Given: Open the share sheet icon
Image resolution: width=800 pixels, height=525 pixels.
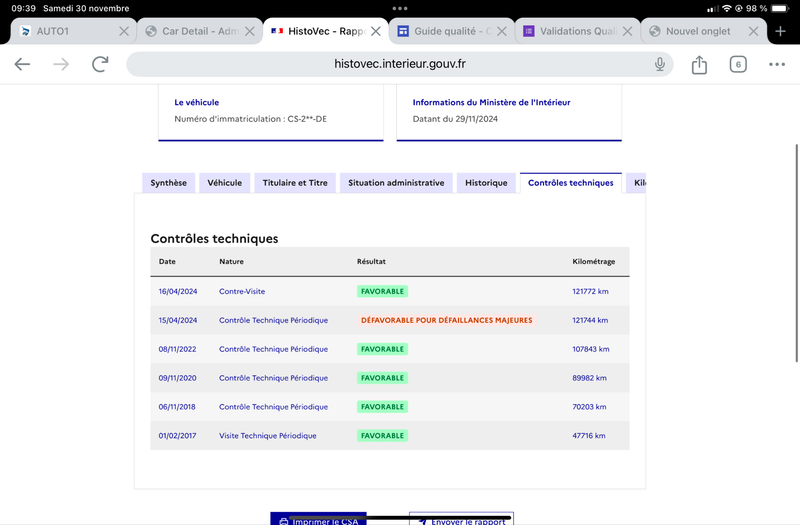Looking at the screenshot, I should 699,64.
